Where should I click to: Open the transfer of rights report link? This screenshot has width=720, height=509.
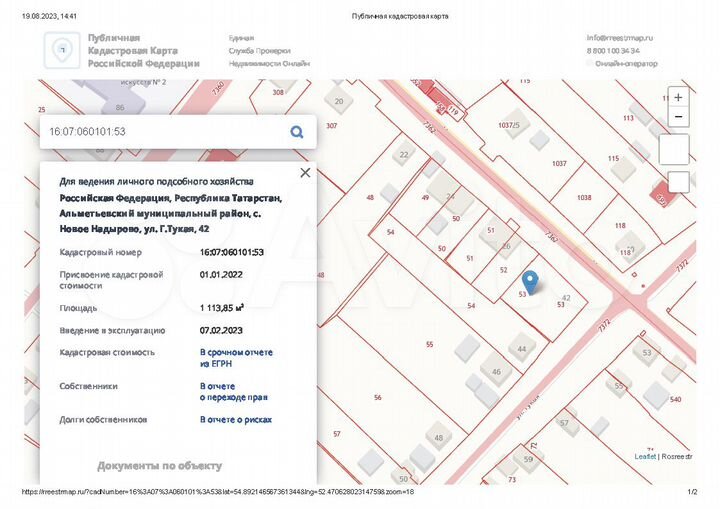[x=233, y=391]
